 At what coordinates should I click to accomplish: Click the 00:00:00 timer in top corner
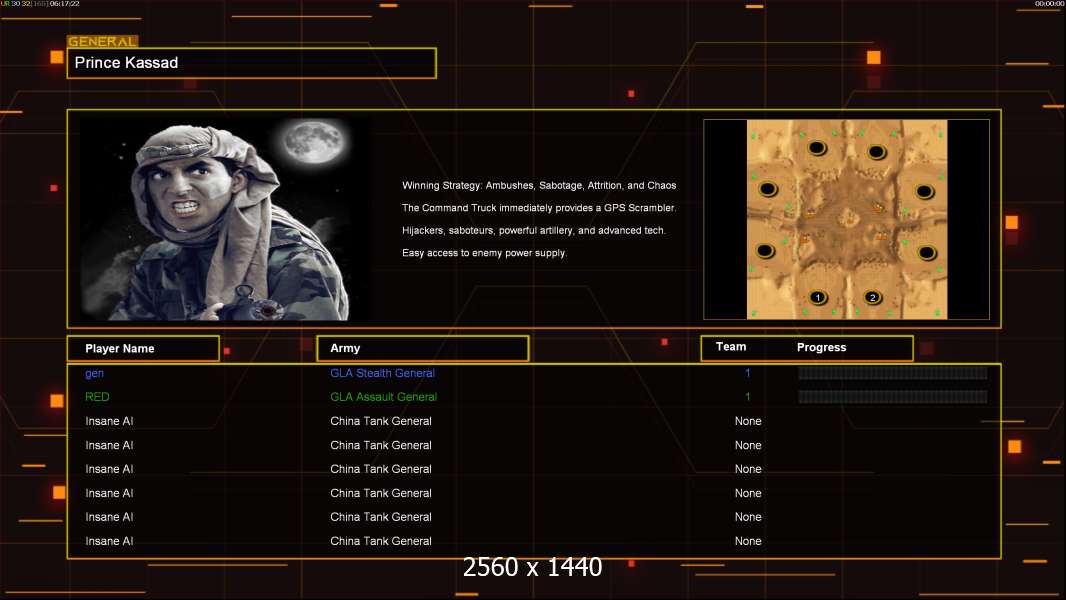pyautogui.click(x=1048, y=4)
